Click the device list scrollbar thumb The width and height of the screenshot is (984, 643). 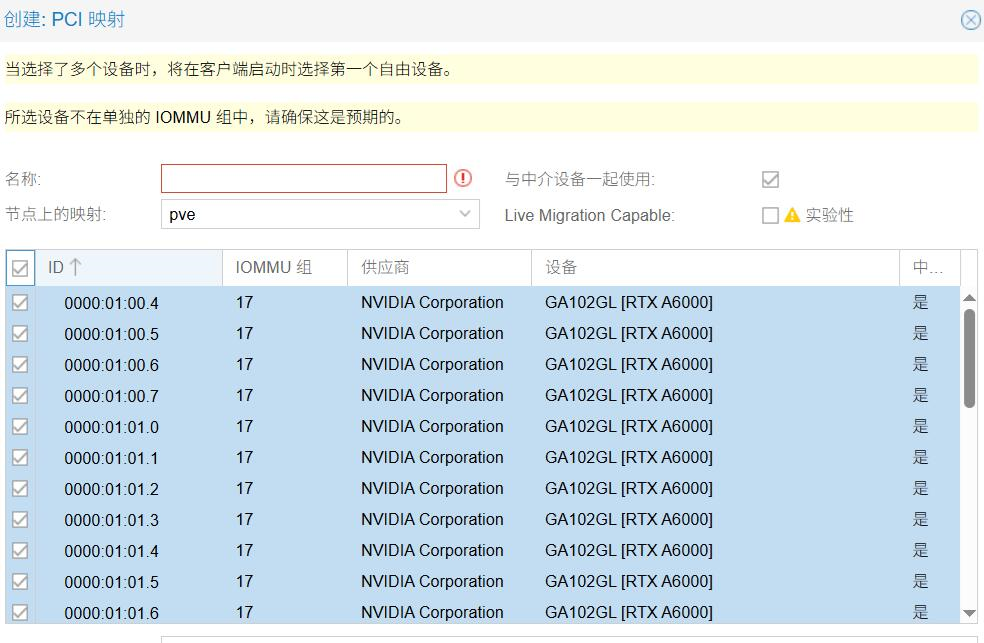(x=969, y=358)
